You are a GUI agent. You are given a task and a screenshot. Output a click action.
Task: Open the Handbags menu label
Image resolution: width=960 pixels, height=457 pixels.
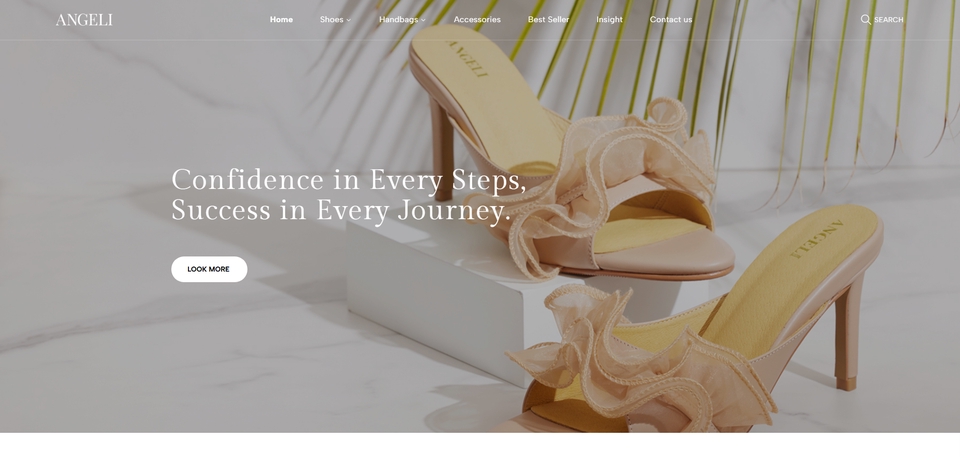pos(398,20)
